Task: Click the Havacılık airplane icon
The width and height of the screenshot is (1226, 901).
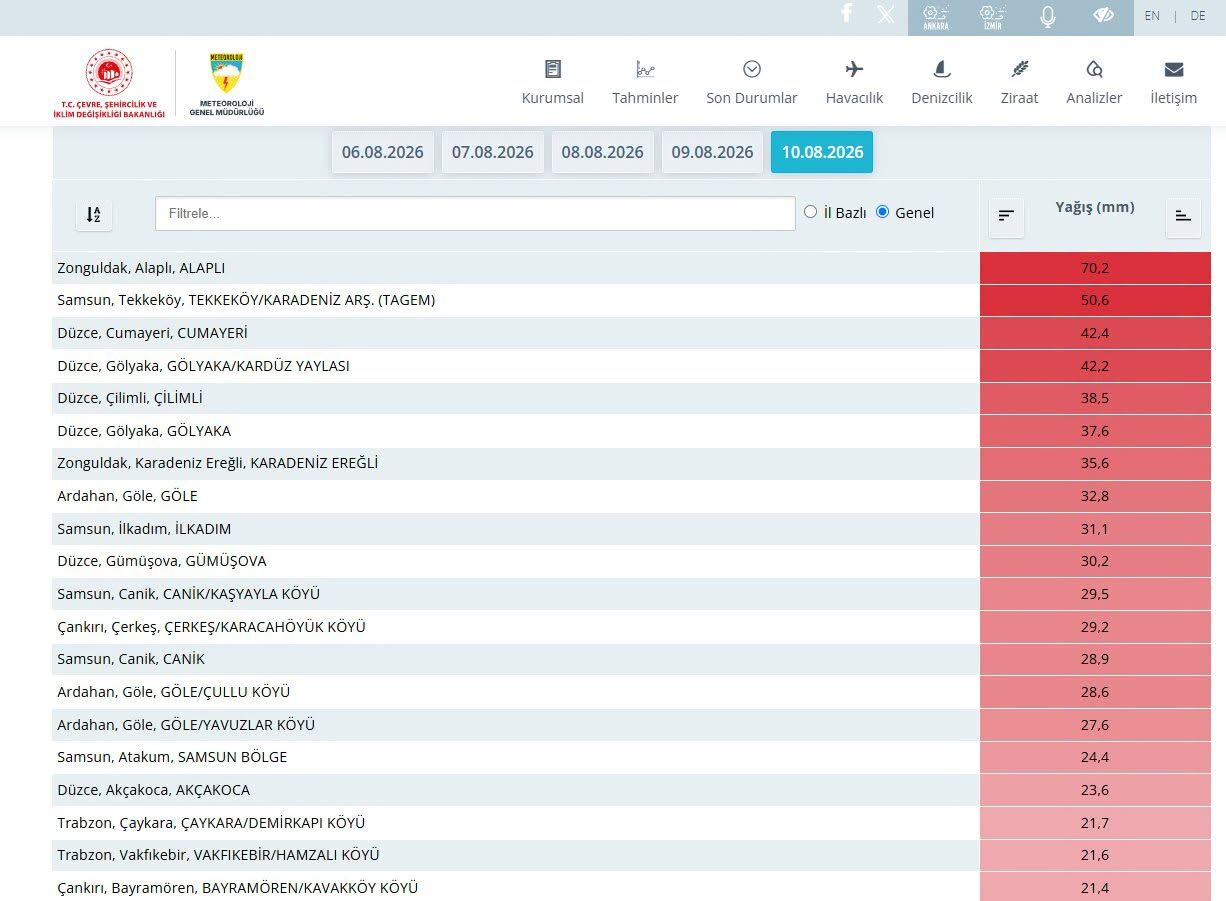Action: point(854,69)
